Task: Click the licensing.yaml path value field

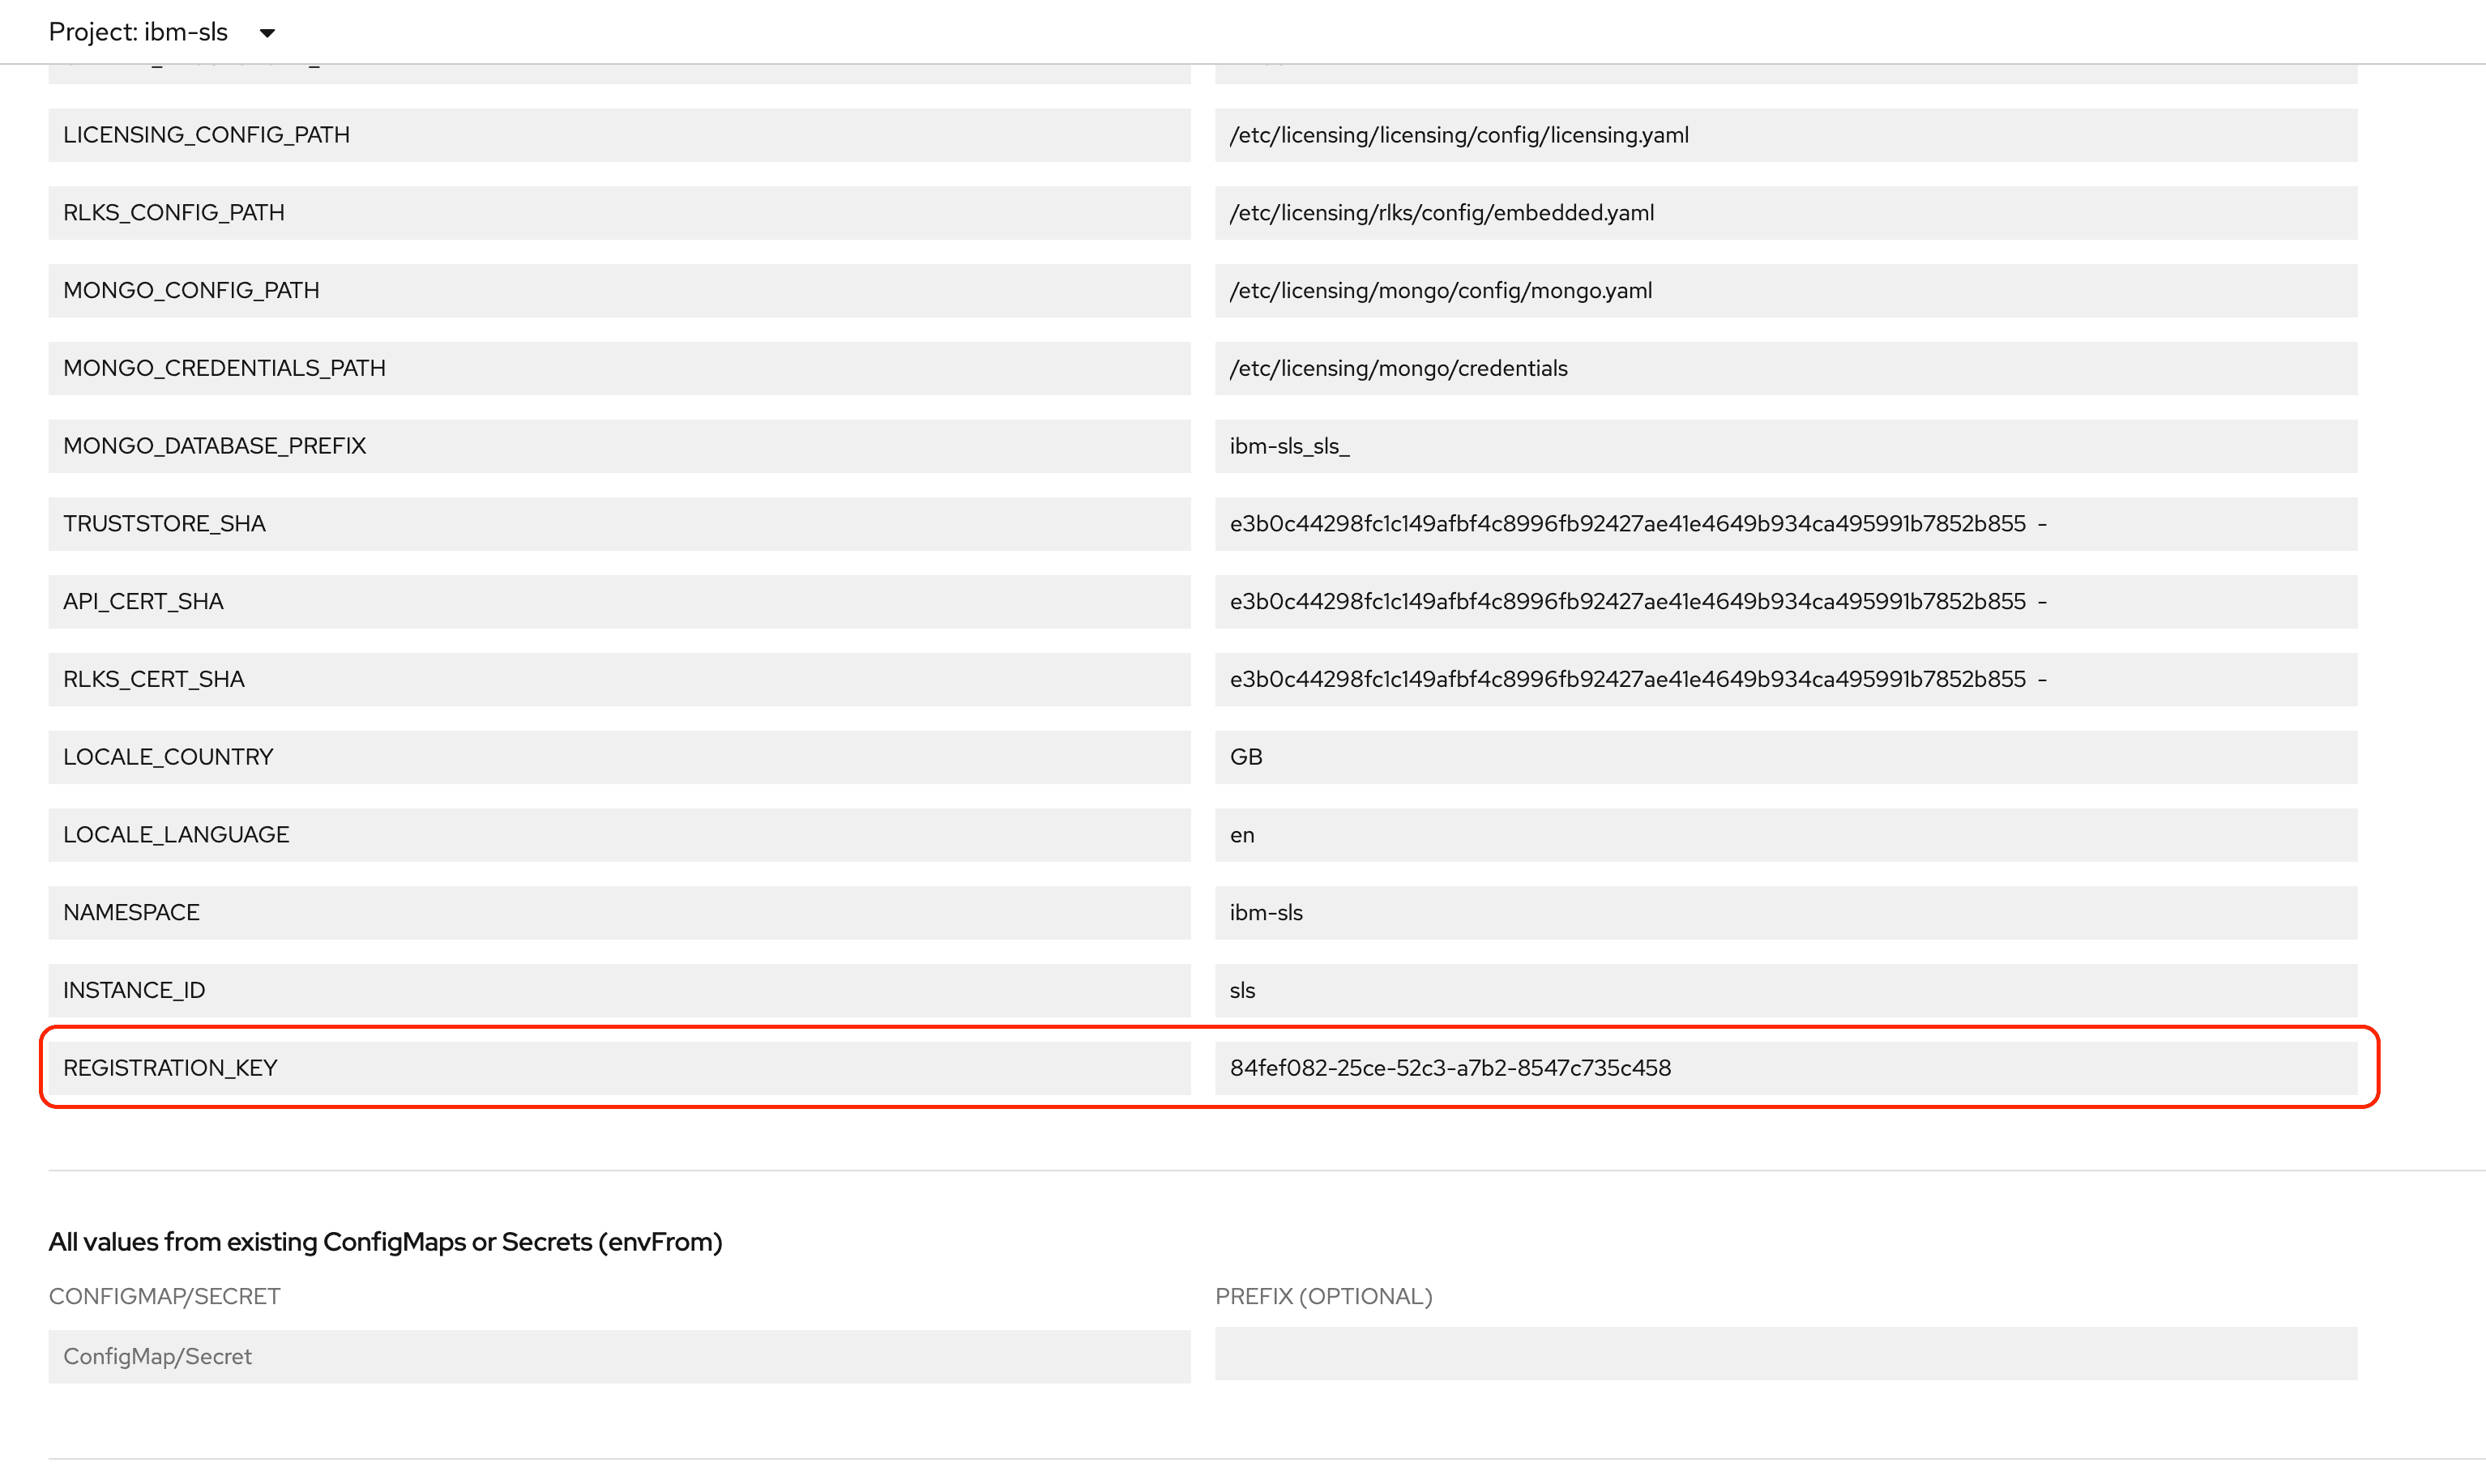Action: click(x=1785, y=135)
